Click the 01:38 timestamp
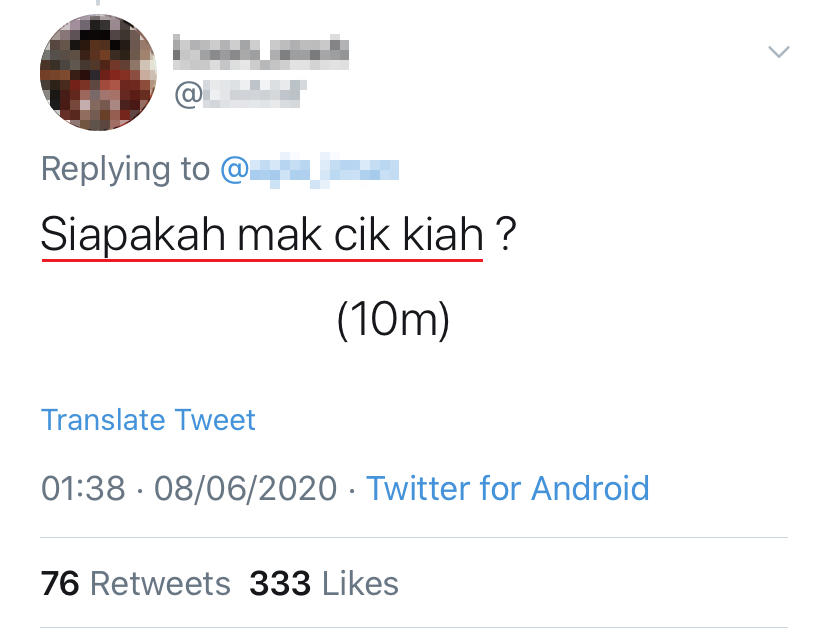 pyautogui.click(x=83, y=488)
